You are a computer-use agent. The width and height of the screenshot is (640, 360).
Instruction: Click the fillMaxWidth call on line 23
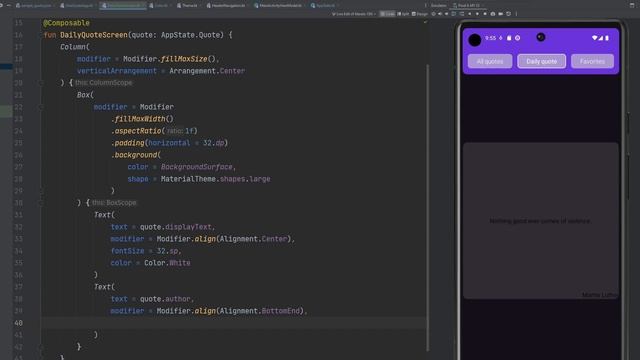pos(140,119)
